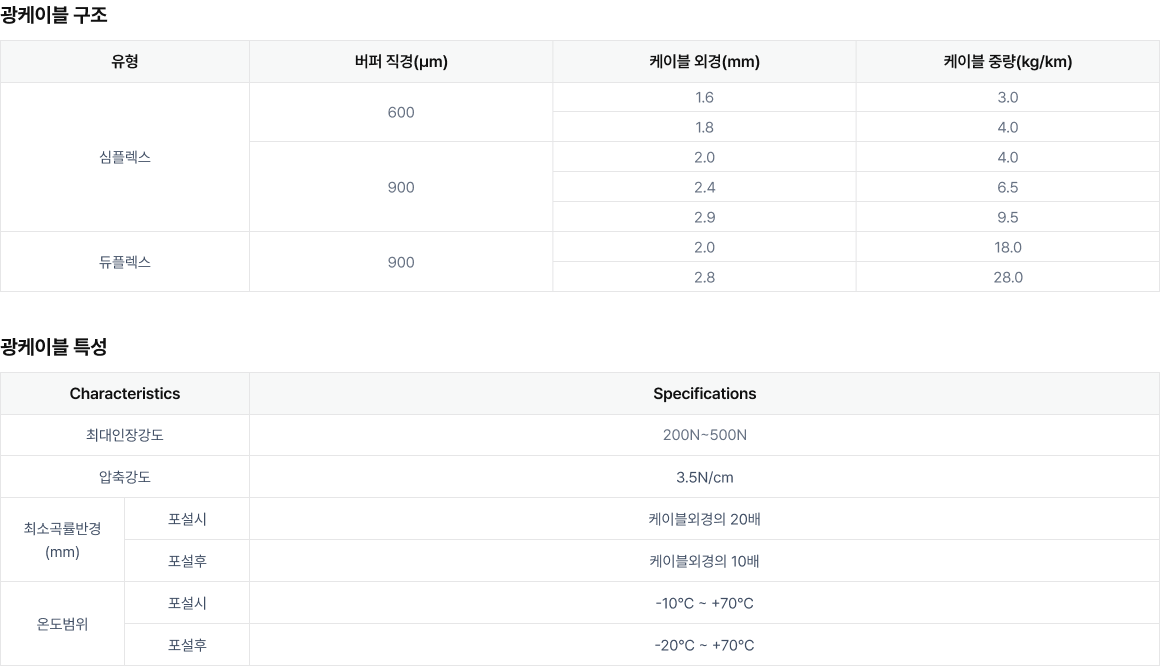Viewport: 1160px width, 666px height.
Task: Click the Specifications header cell
Action: tap(704, 394)
